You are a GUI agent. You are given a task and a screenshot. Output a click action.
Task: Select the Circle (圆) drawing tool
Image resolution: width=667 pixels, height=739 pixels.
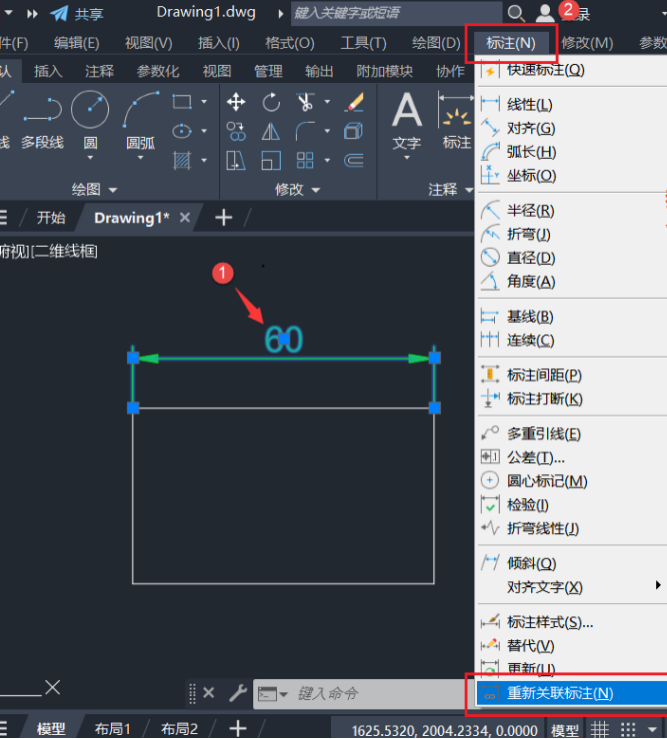(x=90, y=110)
